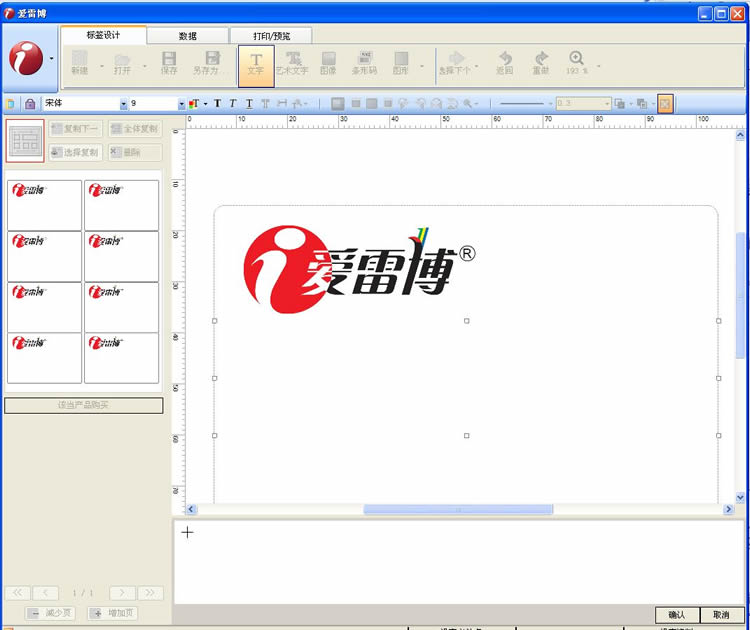Click the small magnifier icon in the format bar
Image resolution: width=750 pixels, height=630 pixels.
pos(468,103)
